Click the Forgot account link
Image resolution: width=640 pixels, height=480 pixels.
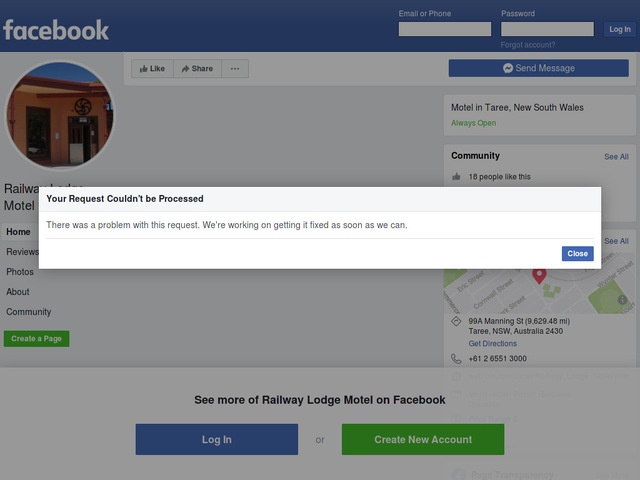pyautogui.click(x=528, y=45)
